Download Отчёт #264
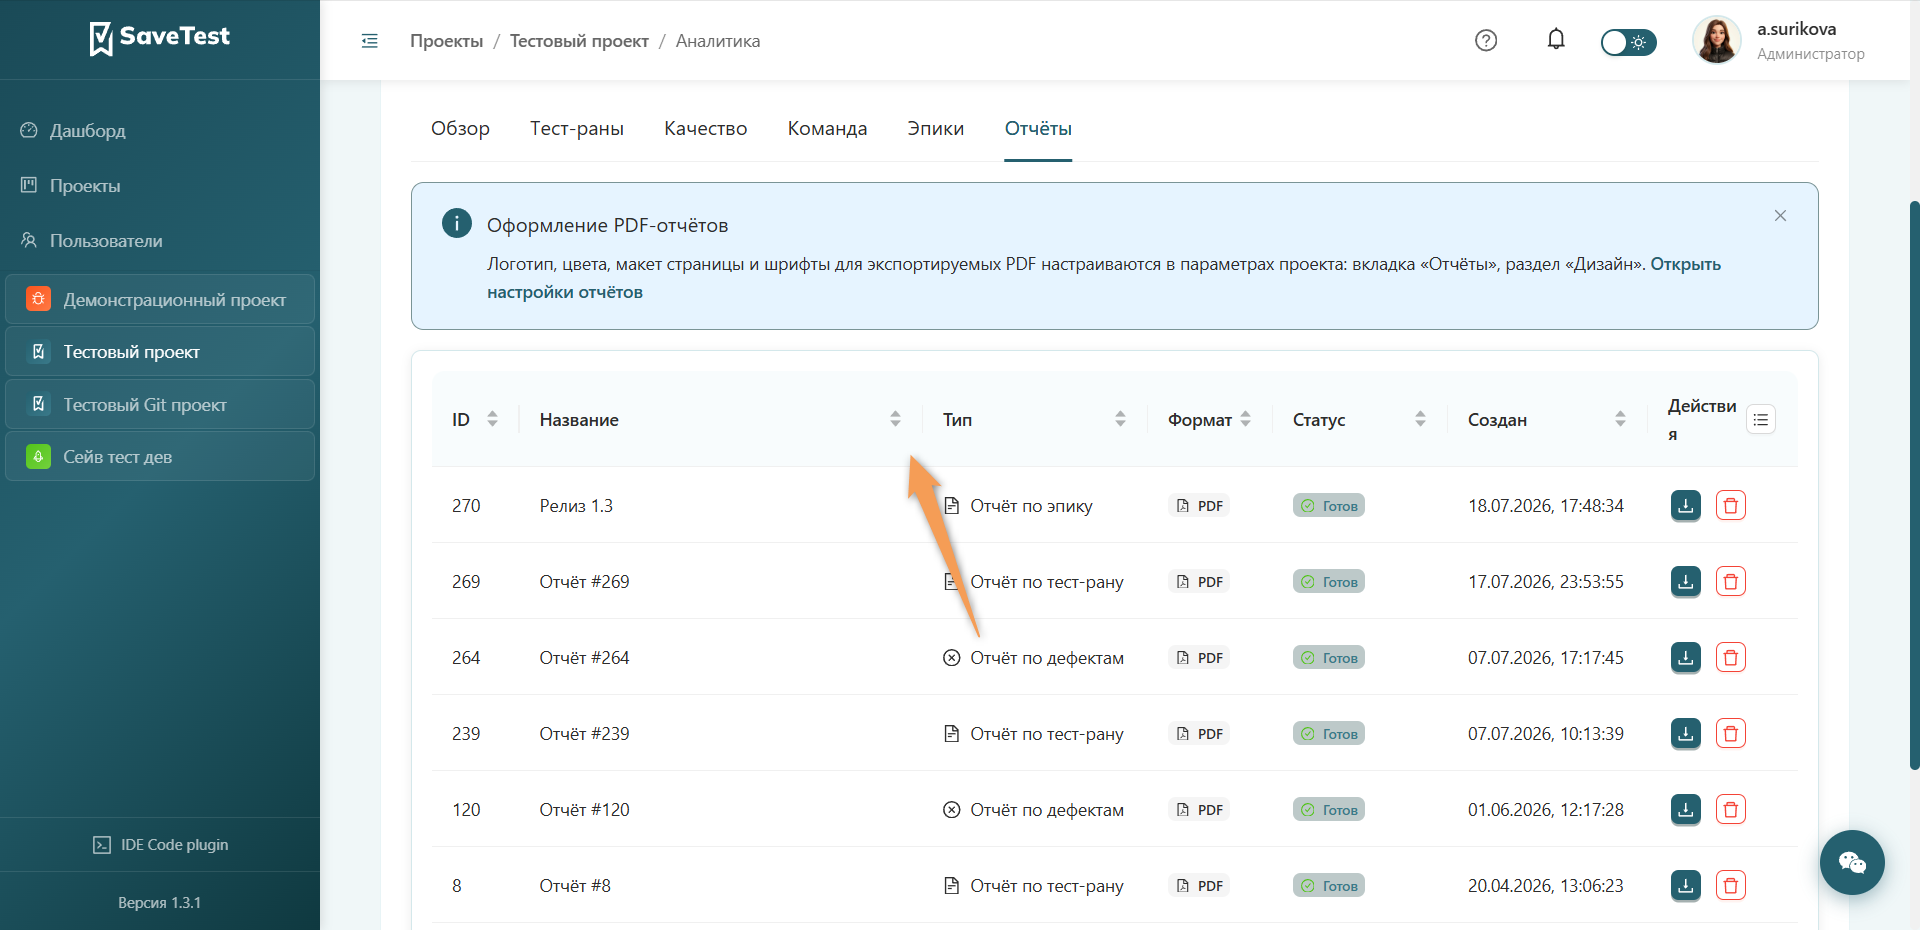 (1686, 658)
